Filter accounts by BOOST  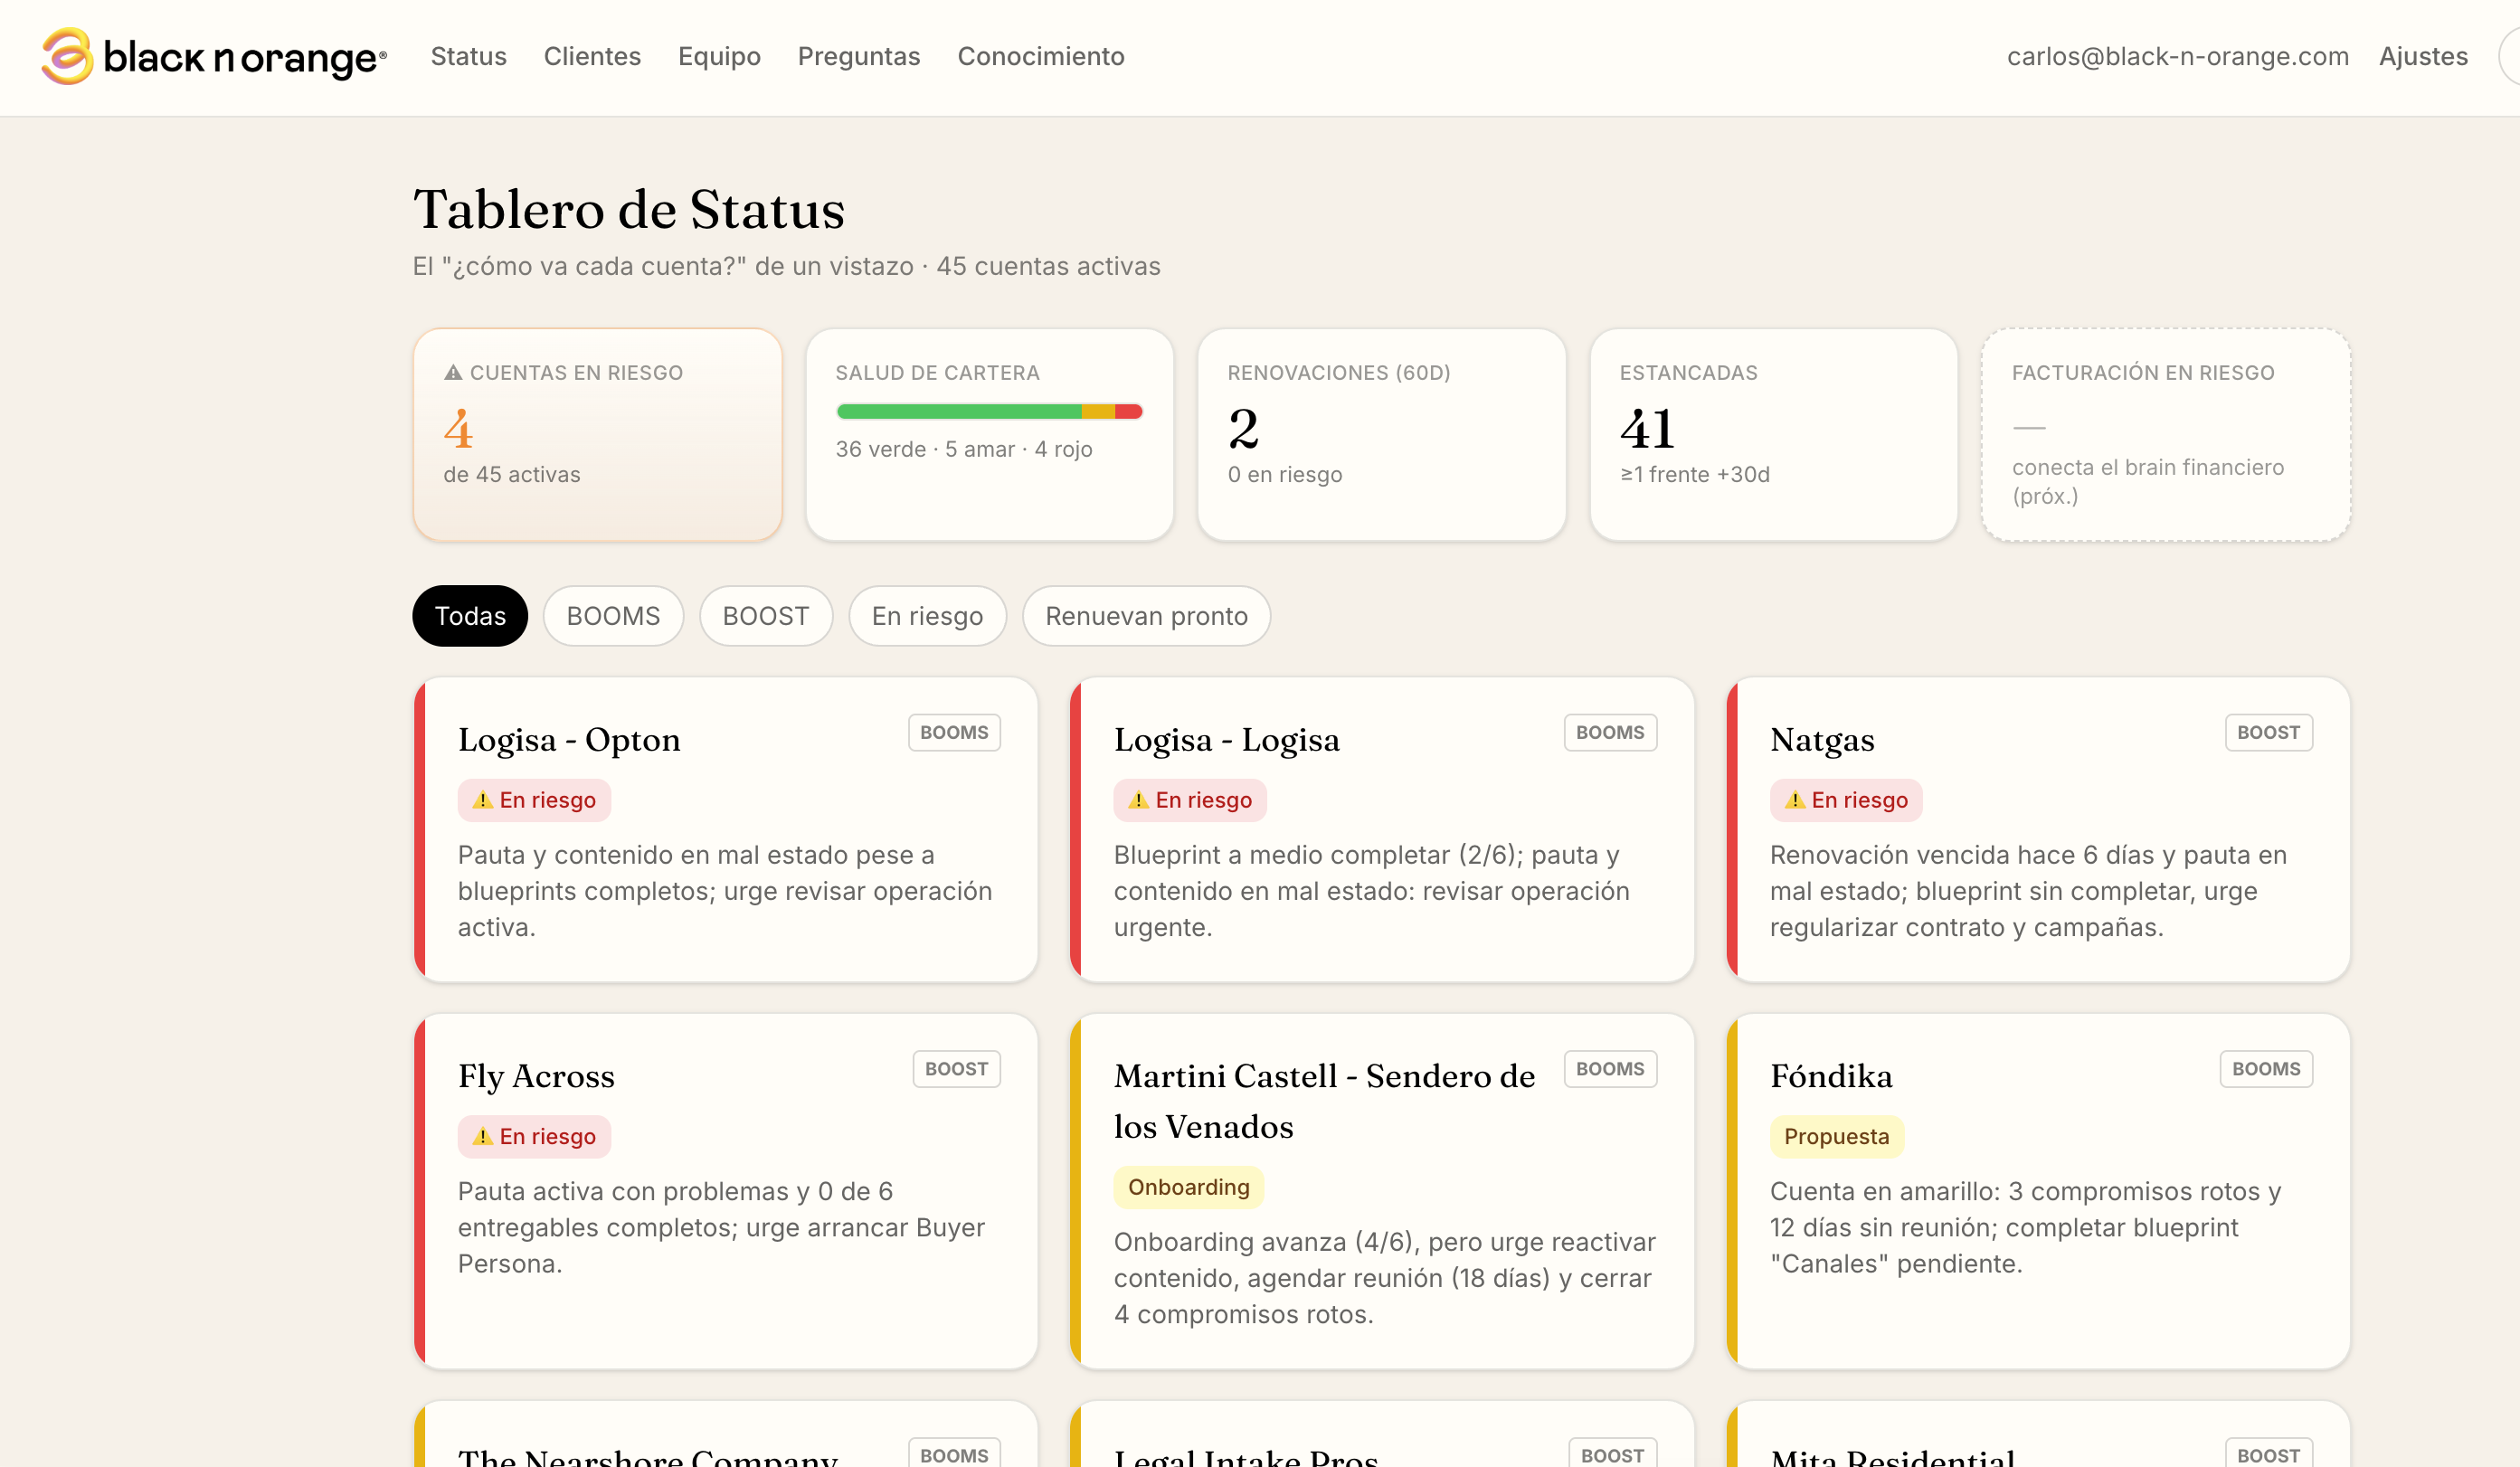click(766, 616)
